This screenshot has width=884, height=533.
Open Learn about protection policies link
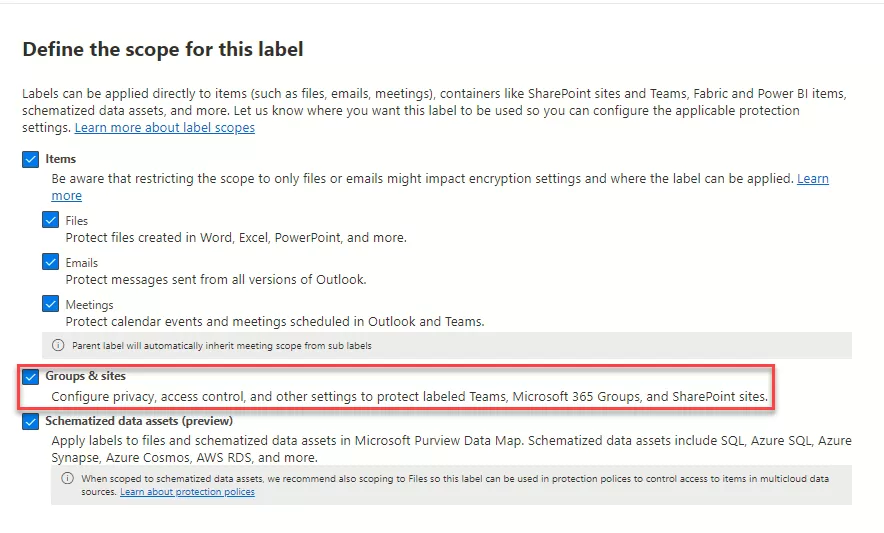[187, 492]
